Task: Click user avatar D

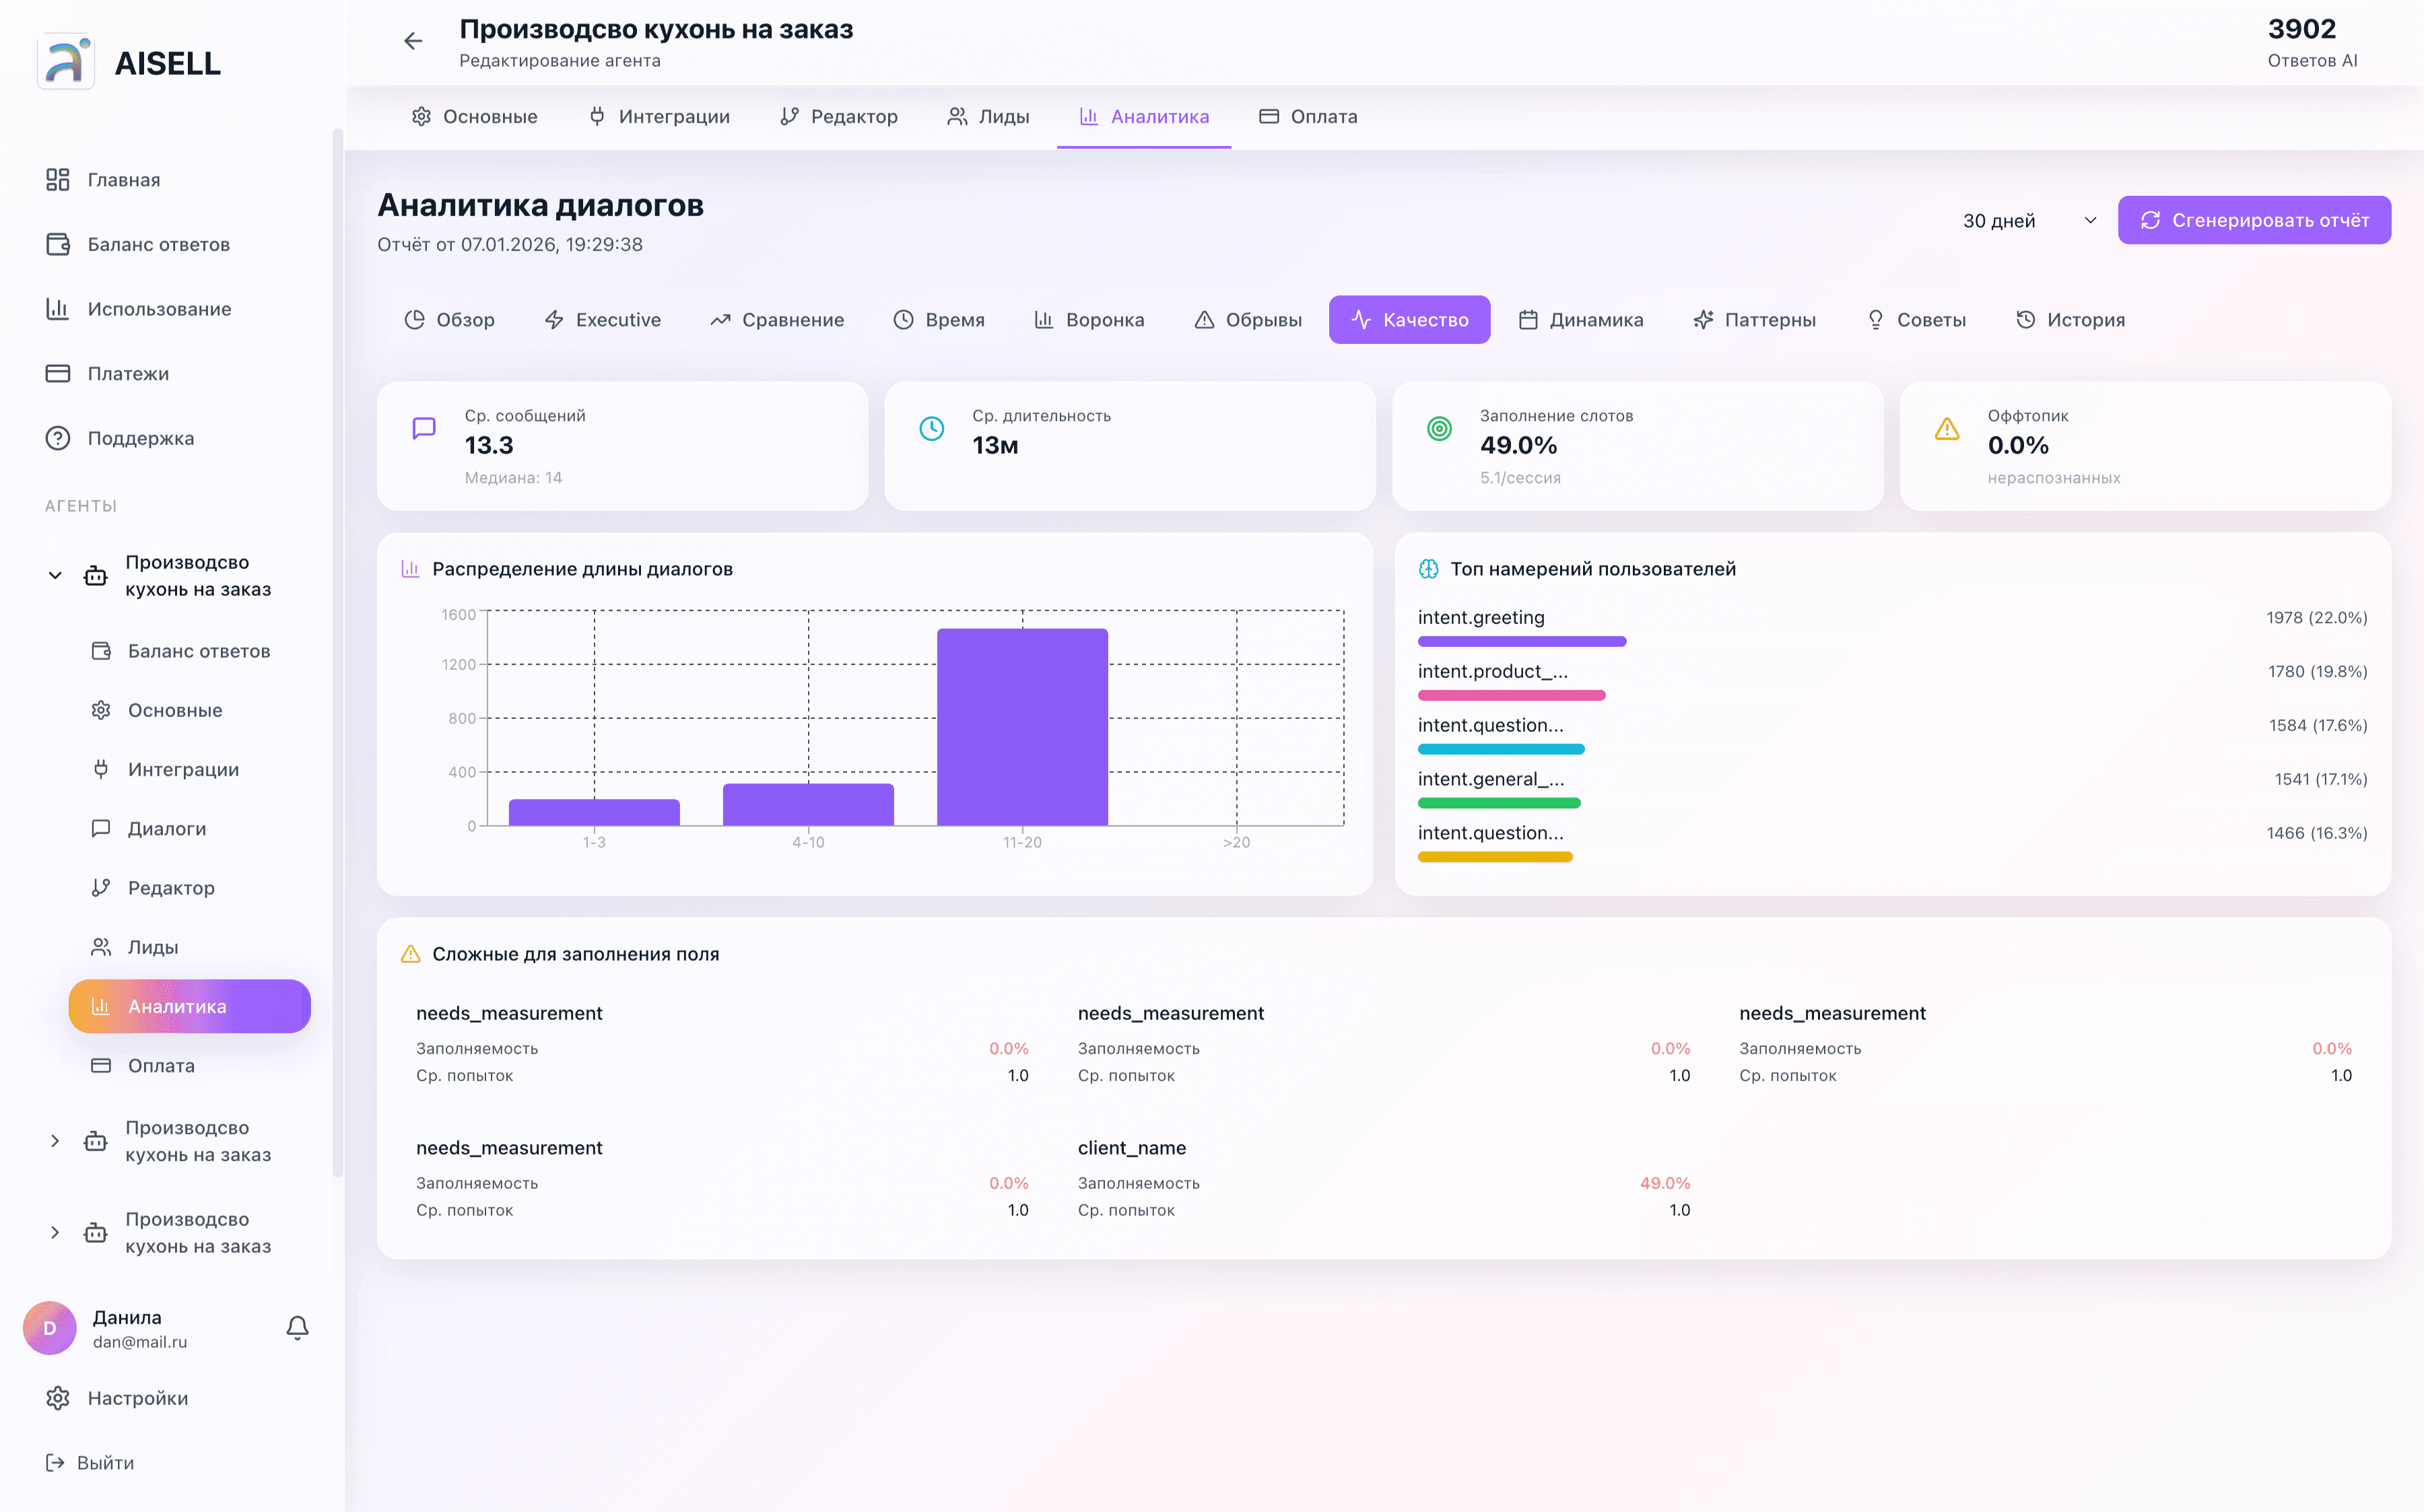Action: click(x=50, y=1328)
